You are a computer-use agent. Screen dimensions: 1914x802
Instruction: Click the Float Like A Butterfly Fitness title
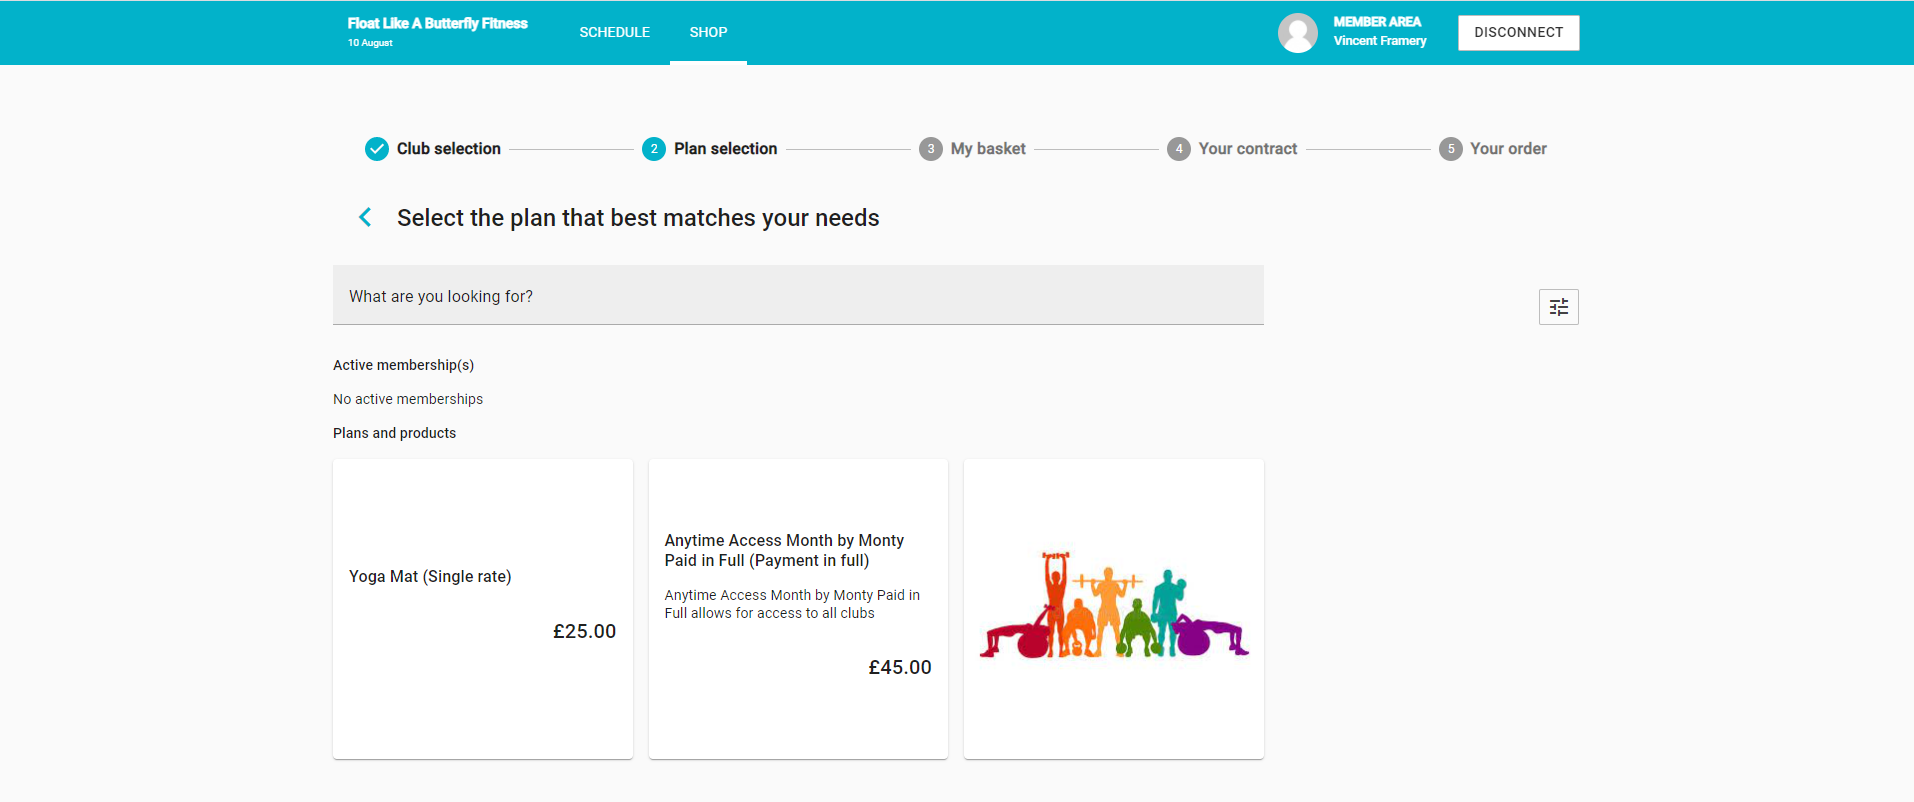[x=437, y=23]
